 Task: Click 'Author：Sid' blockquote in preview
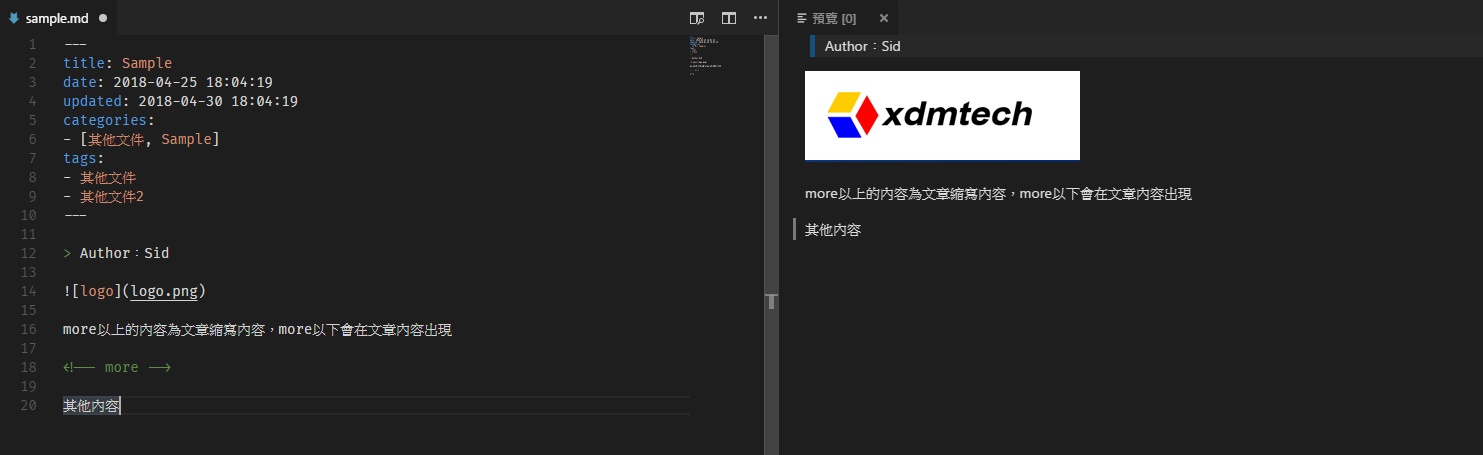[x=863, y=46]
